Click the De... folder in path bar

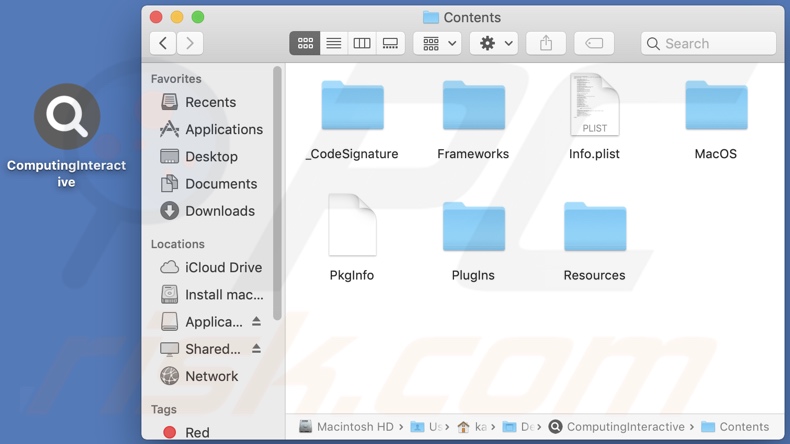pyautogui.click(x=518, y=427)
